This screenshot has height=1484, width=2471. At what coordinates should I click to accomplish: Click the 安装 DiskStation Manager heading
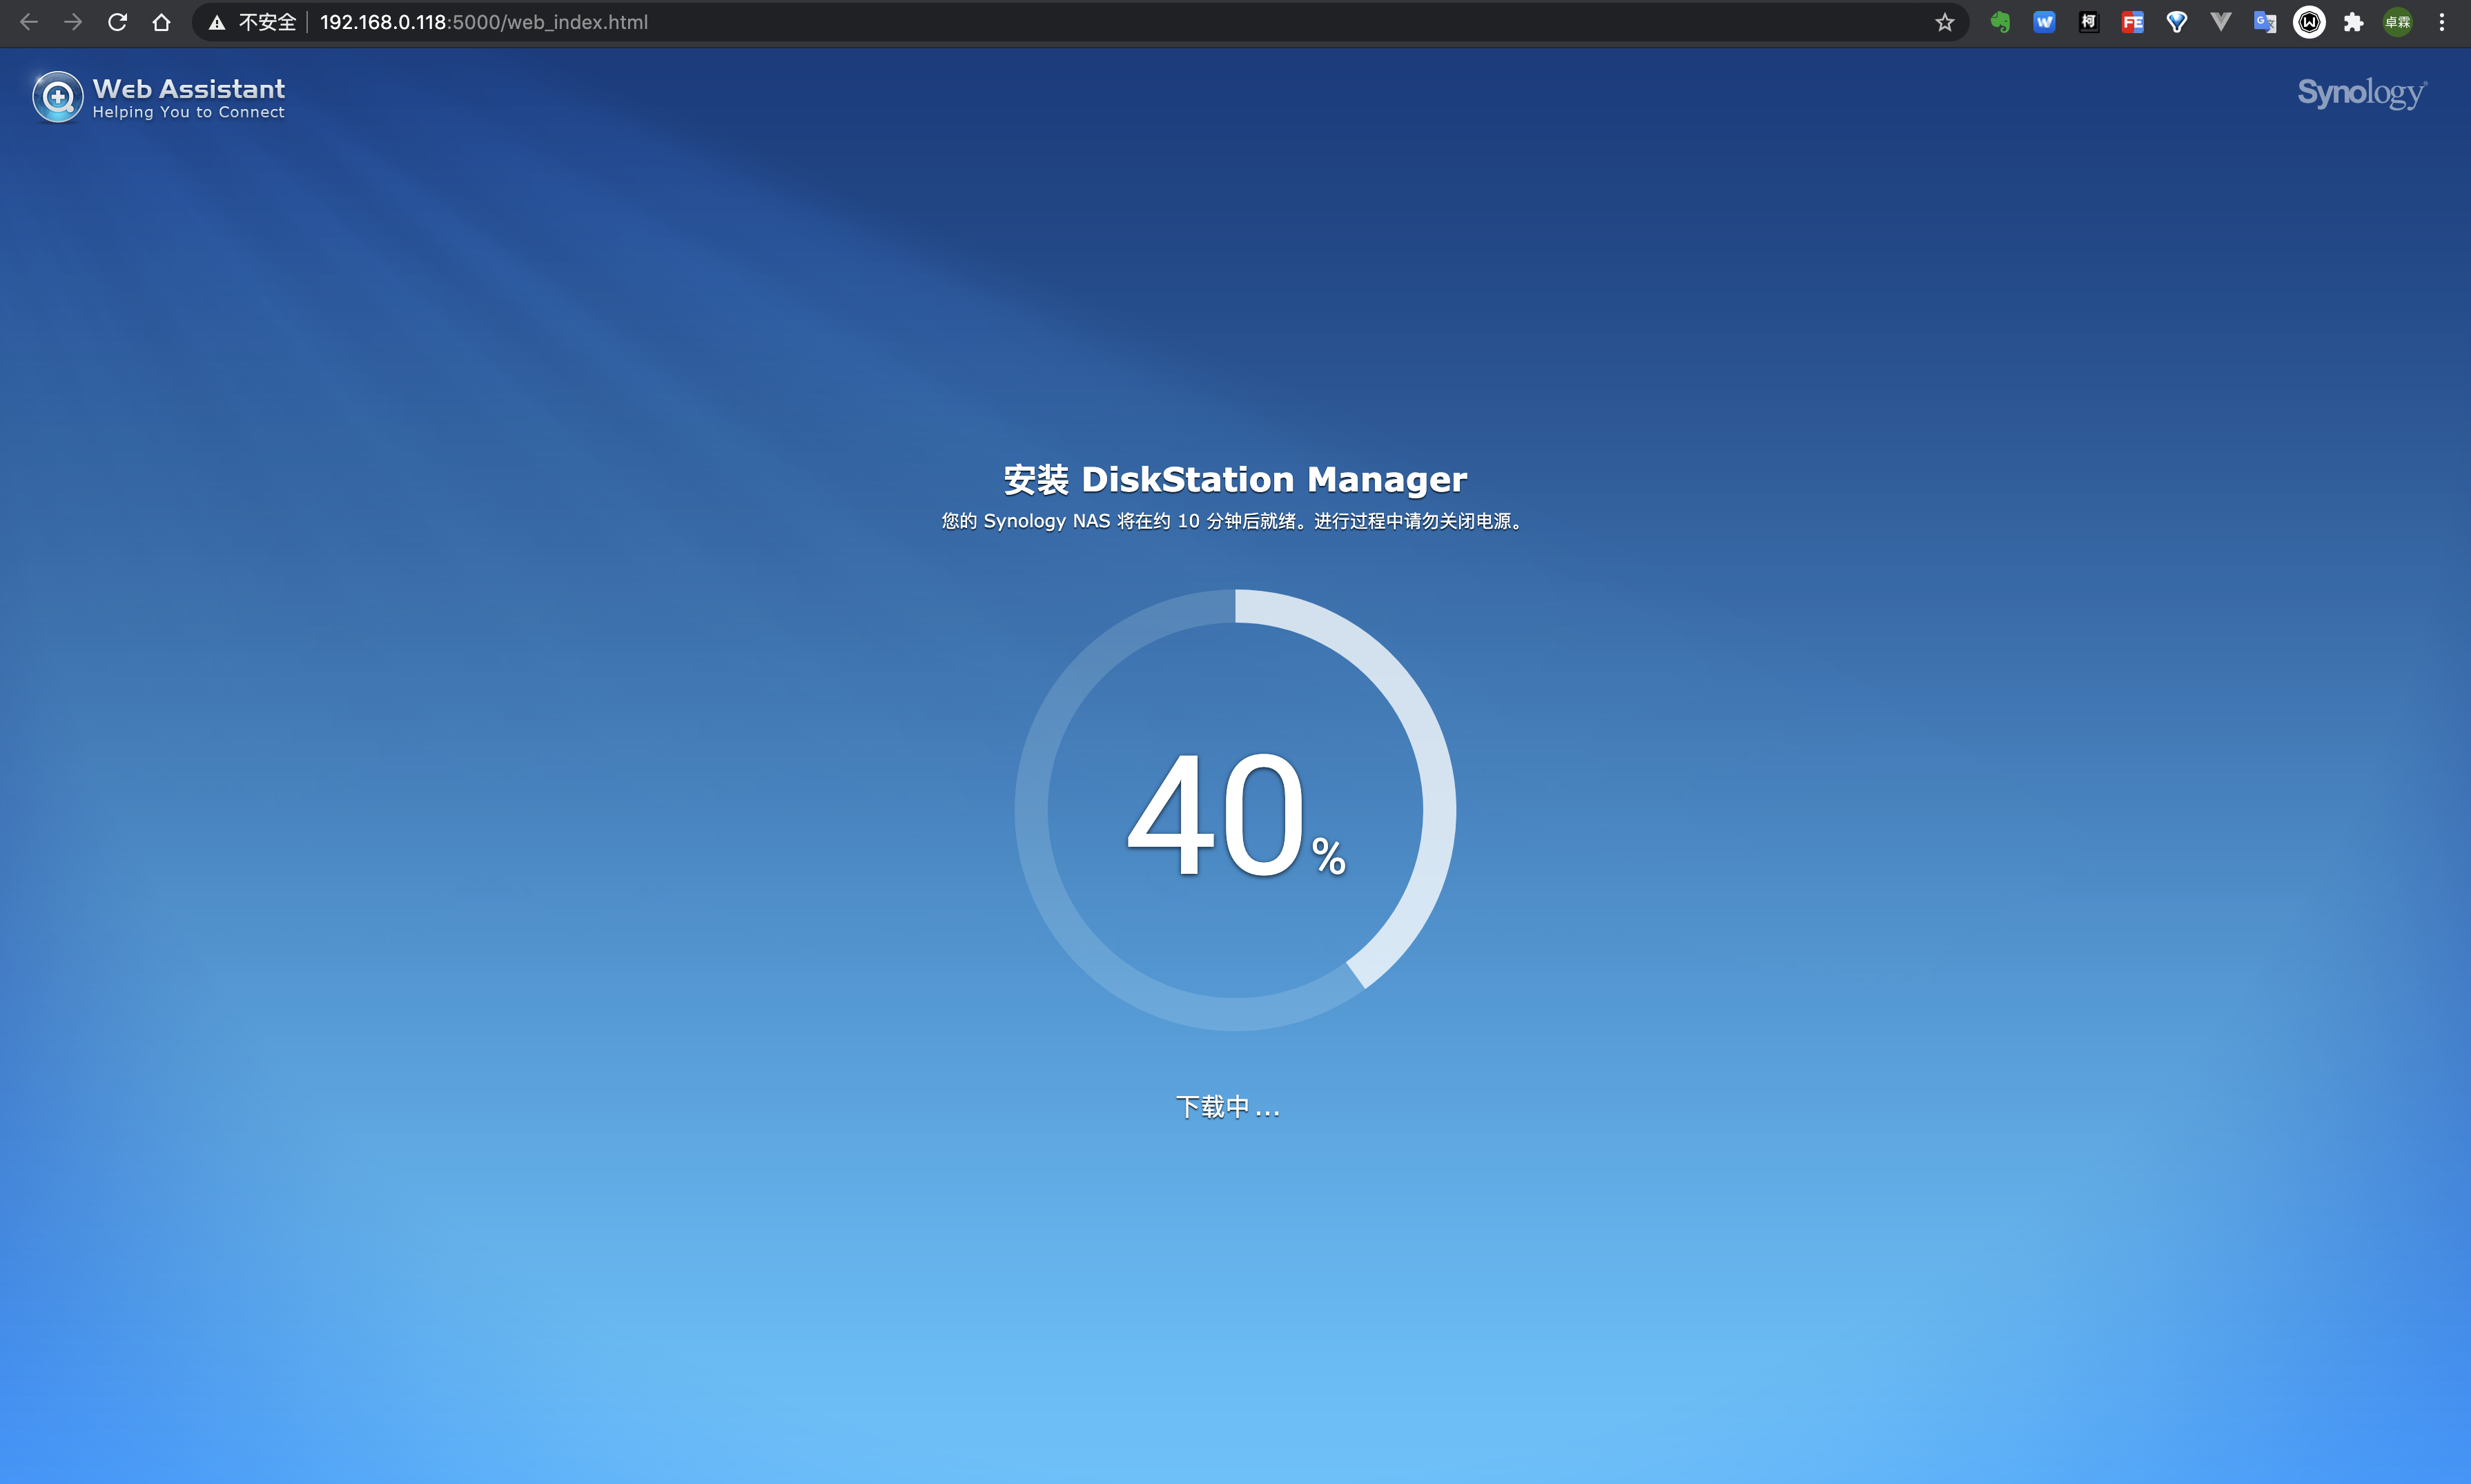(1235, 479)
